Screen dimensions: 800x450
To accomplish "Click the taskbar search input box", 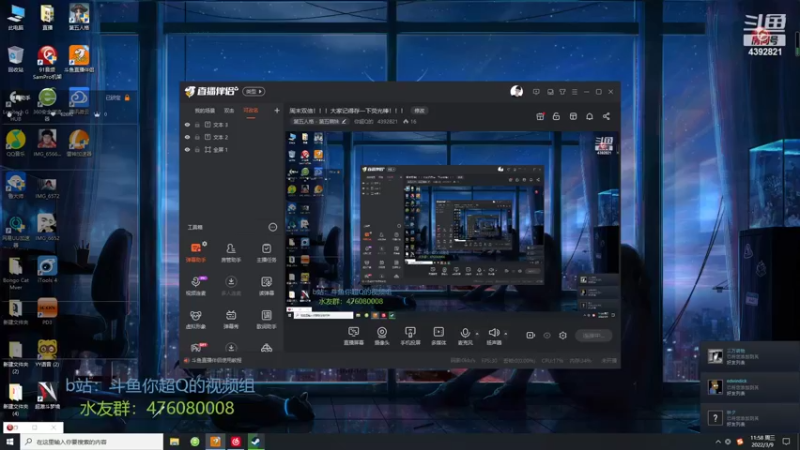I will tap(92, 441).
